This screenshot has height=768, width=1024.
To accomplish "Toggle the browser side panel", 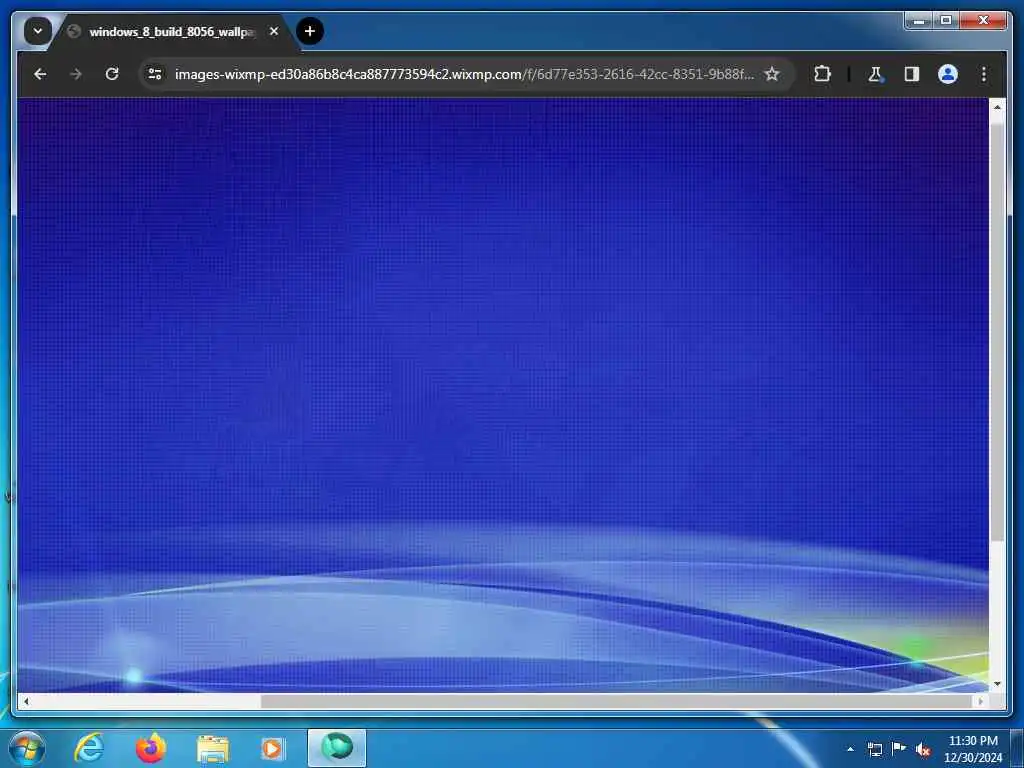I will click(x=912, y=74).
